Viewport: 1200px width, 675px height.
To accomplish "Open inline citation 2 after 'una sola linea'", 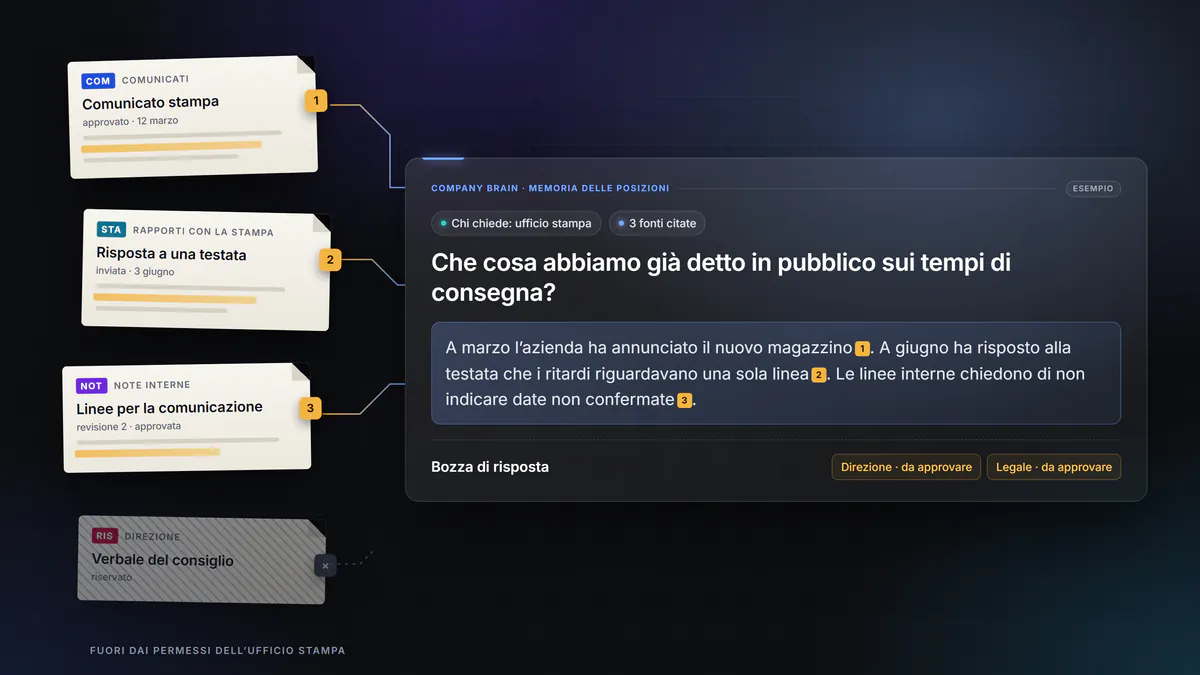I will [818, 375].
